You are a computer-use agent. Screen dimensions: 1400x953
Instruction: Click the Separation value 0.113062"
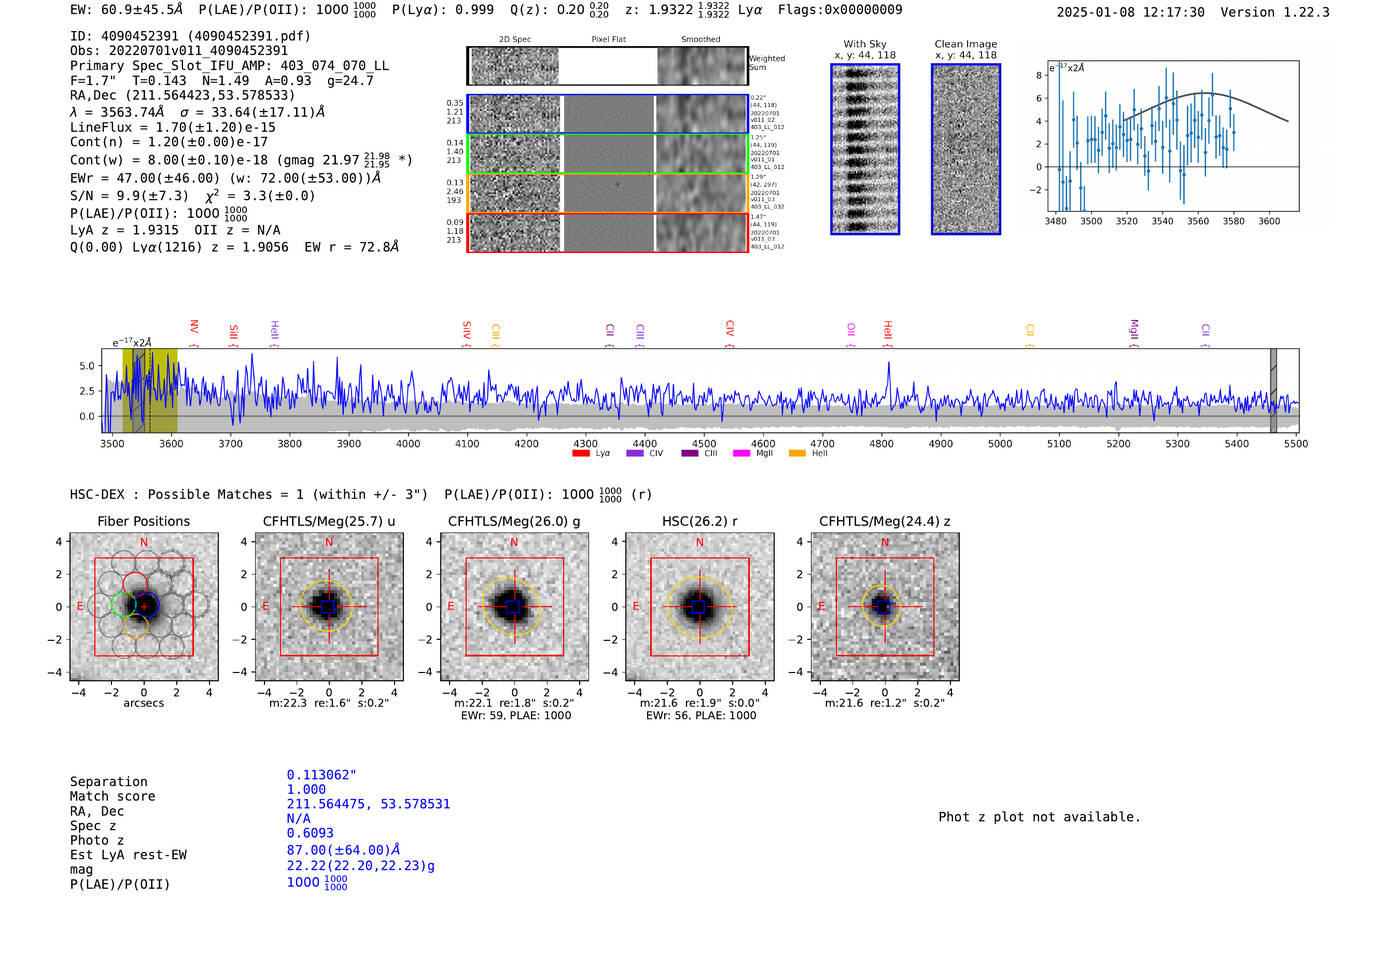click(322, 775)
